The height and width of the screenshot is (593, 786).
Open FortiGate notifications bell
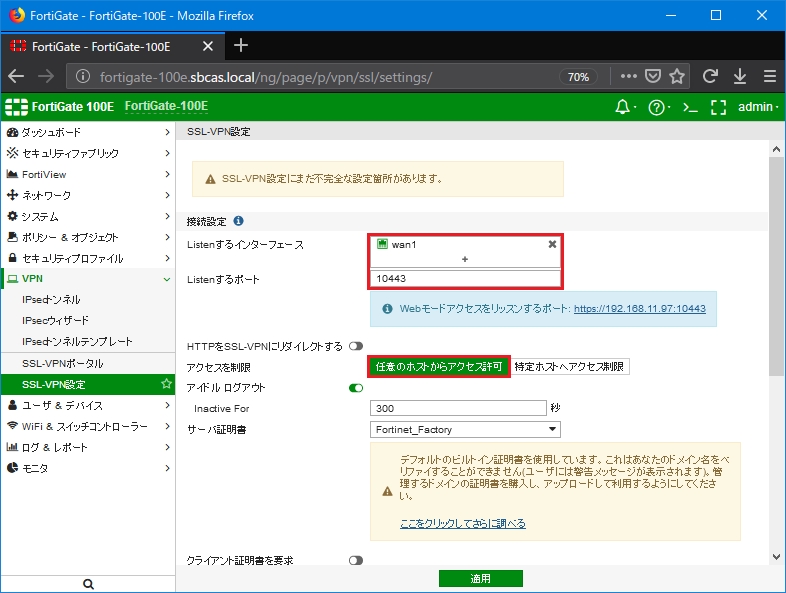(x=623, y=107)
